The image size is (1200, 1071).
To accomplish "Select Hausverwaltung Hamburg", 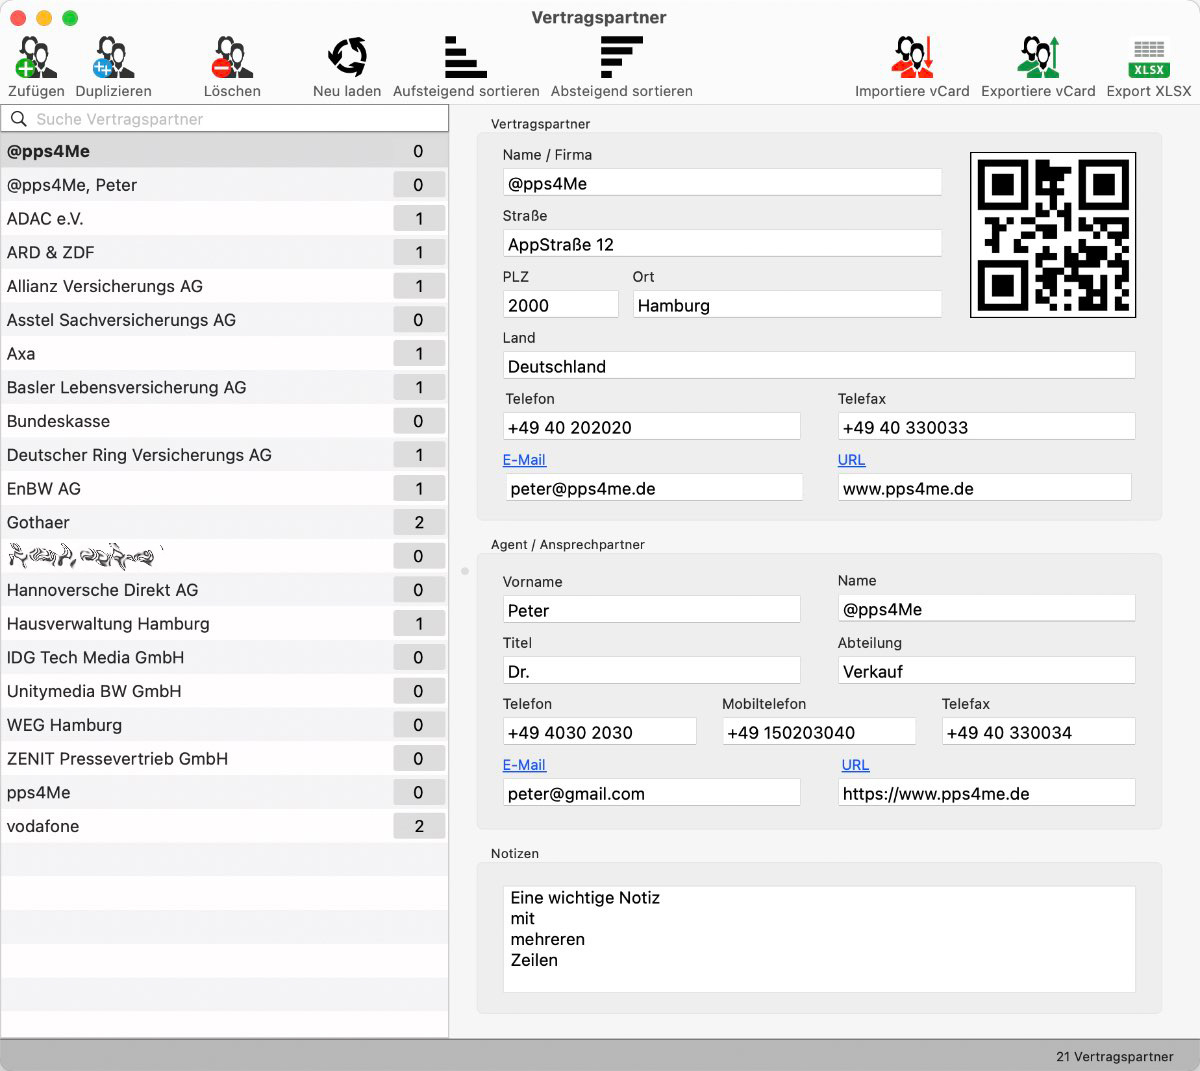I will (224, 624).
